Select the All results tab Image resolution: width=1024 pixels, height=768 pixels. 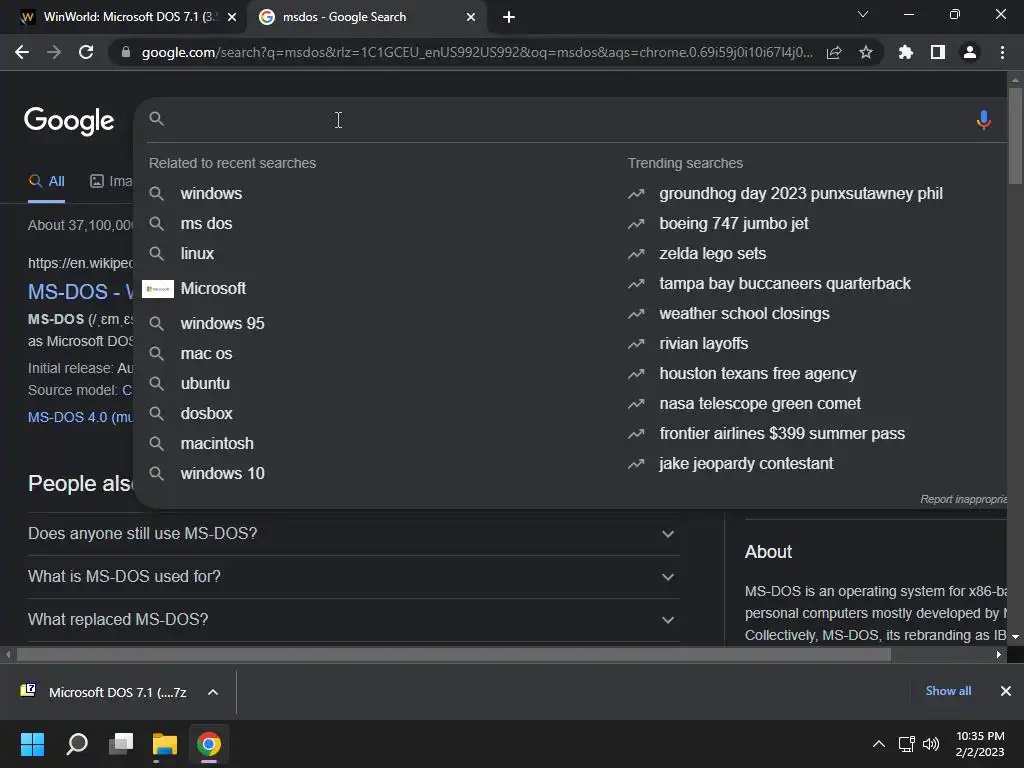(x=46, y=182)
